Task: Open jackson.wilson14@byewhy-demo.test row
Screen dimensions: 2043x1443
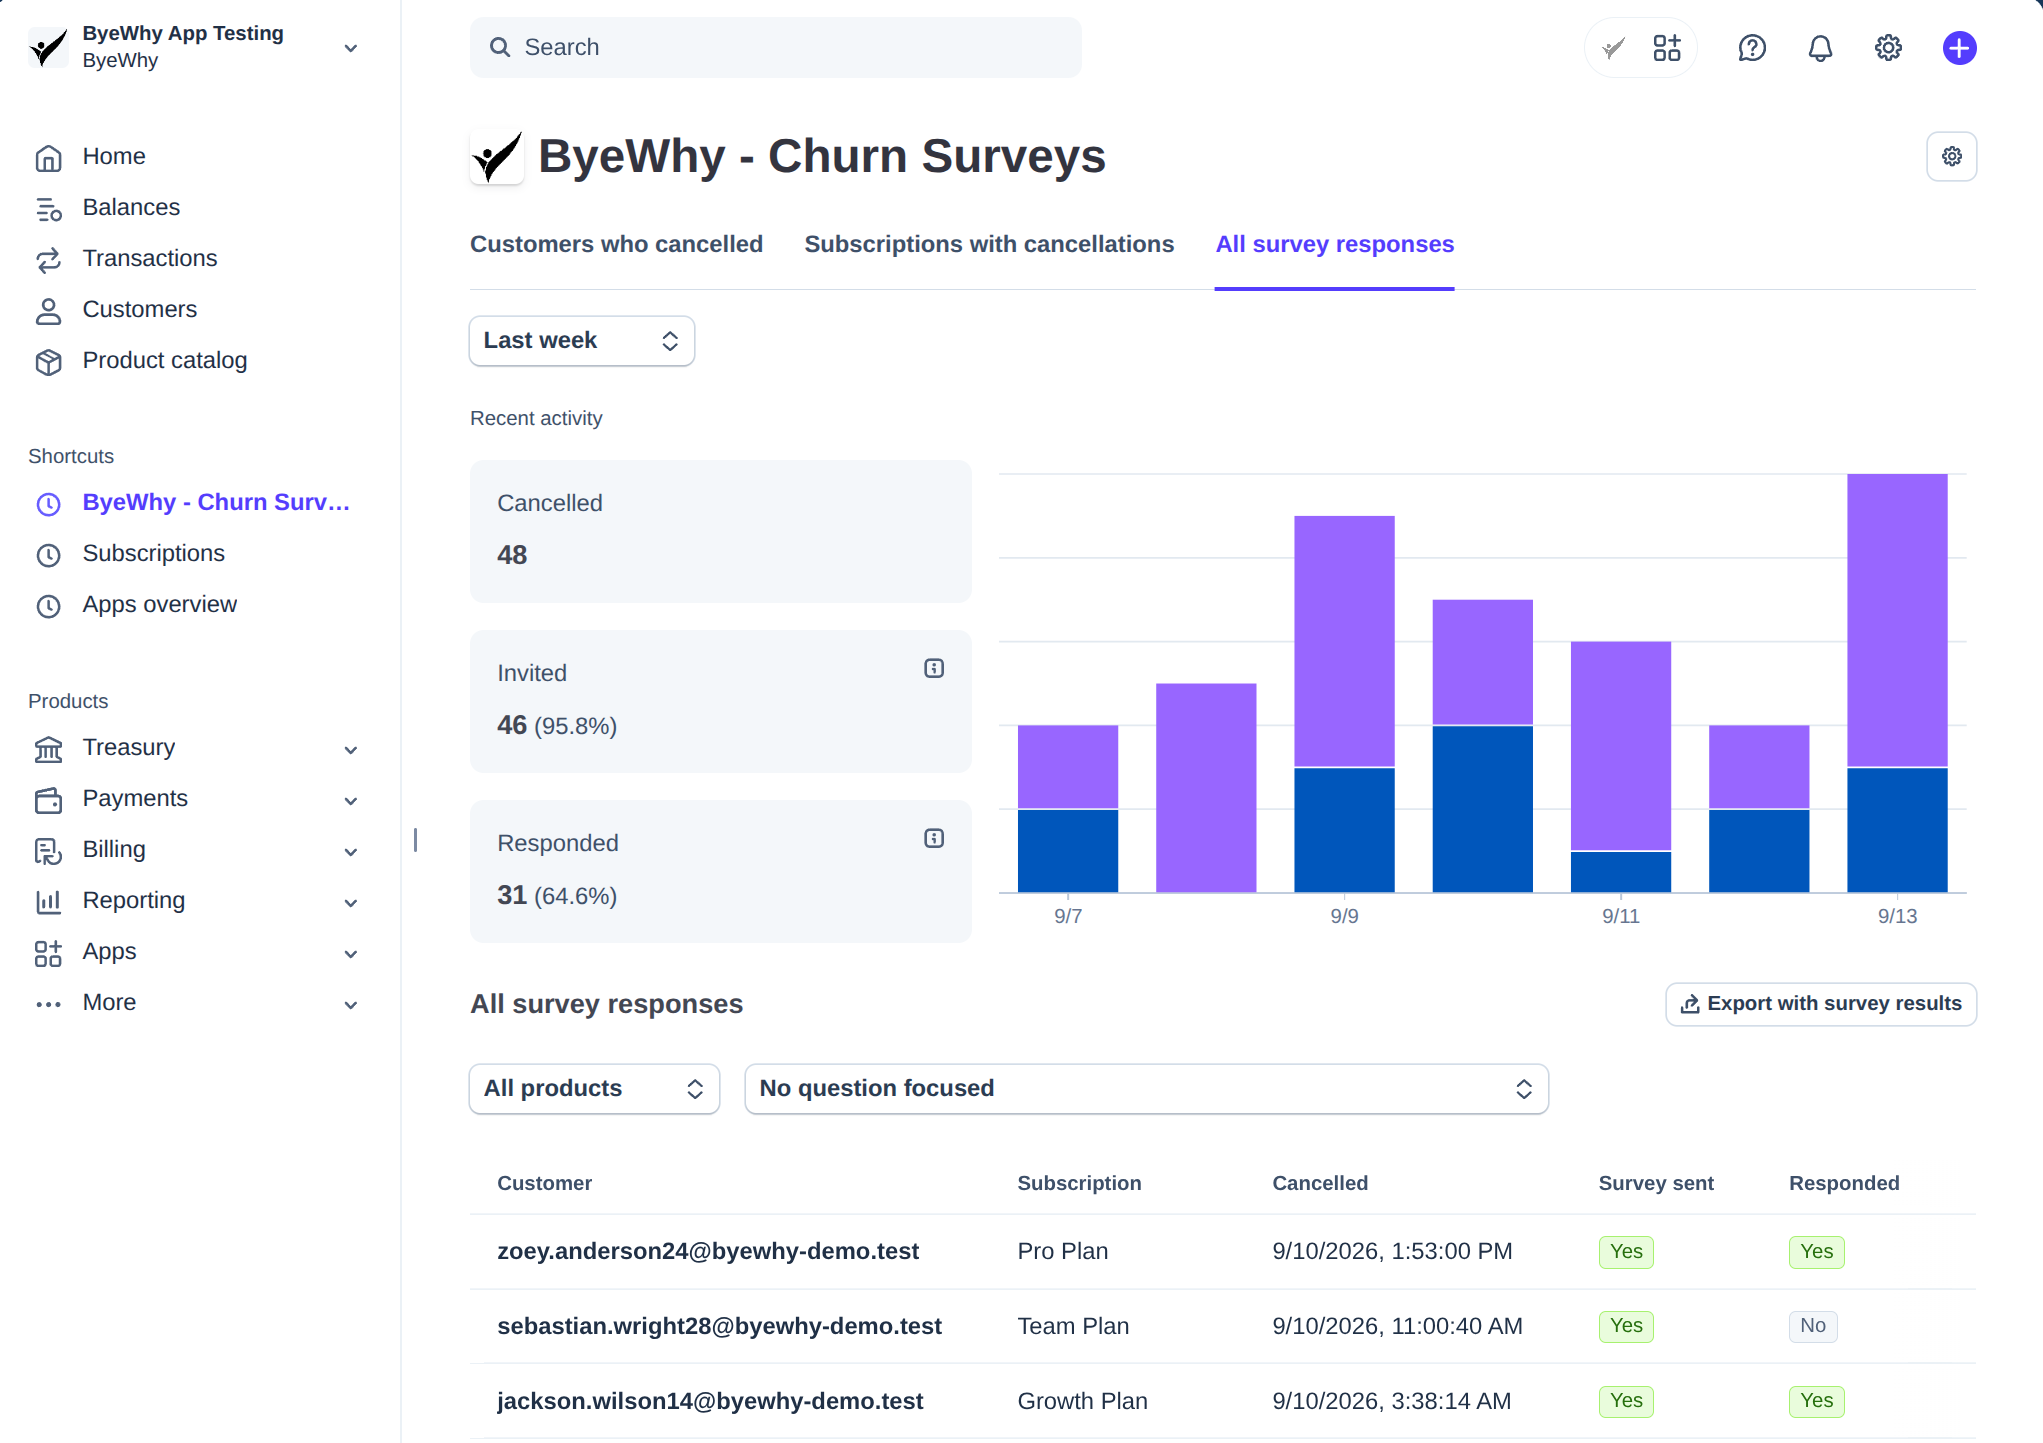Action: tap(1222, 1402)
